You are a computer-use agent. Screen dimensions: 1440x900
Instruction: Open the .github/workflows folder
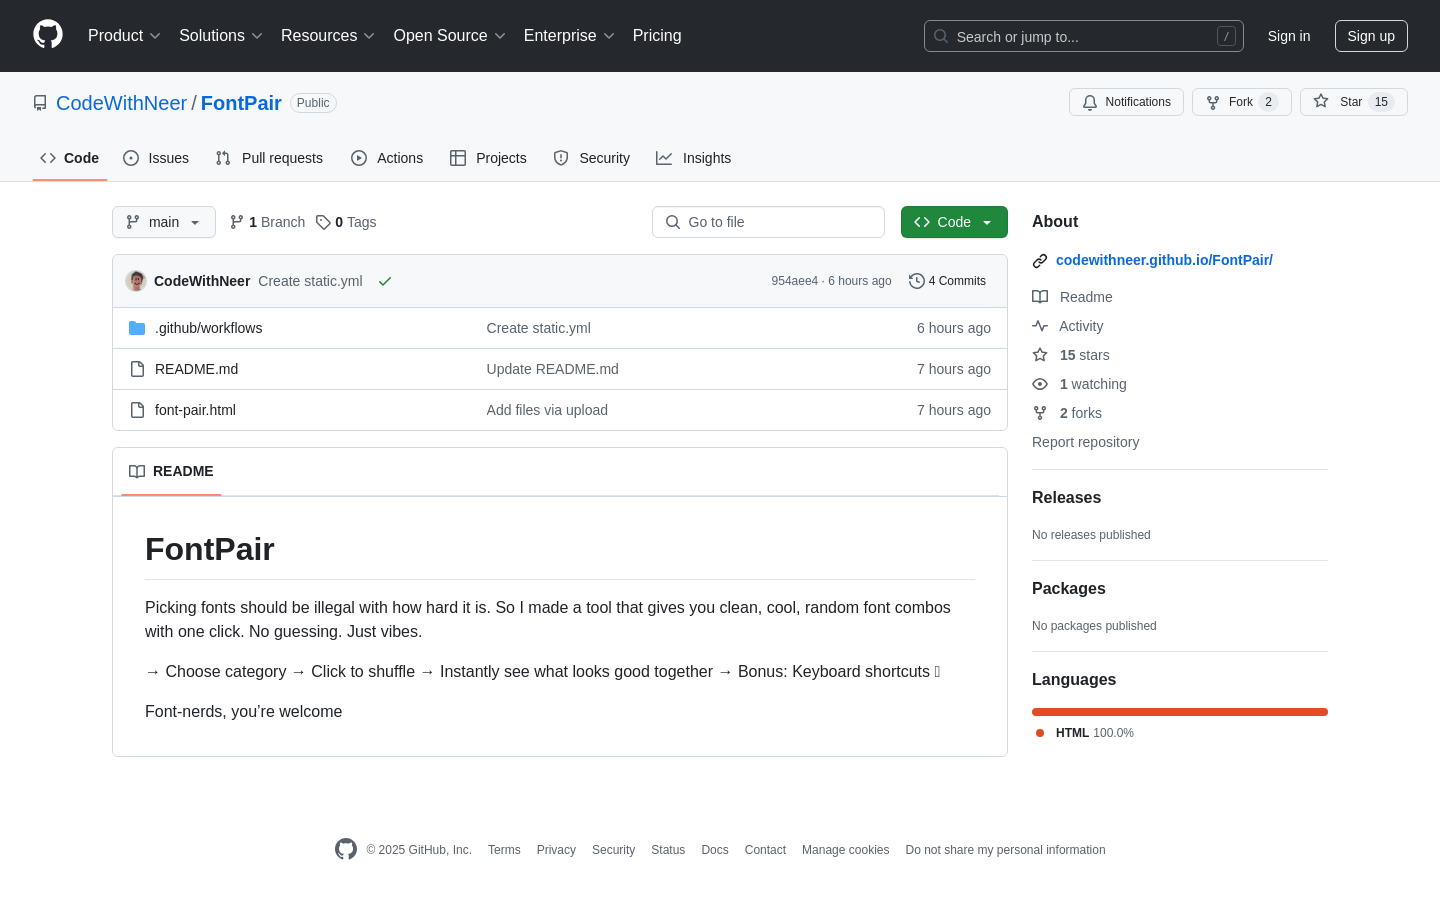pyautogui.click(x=208, y=328)
